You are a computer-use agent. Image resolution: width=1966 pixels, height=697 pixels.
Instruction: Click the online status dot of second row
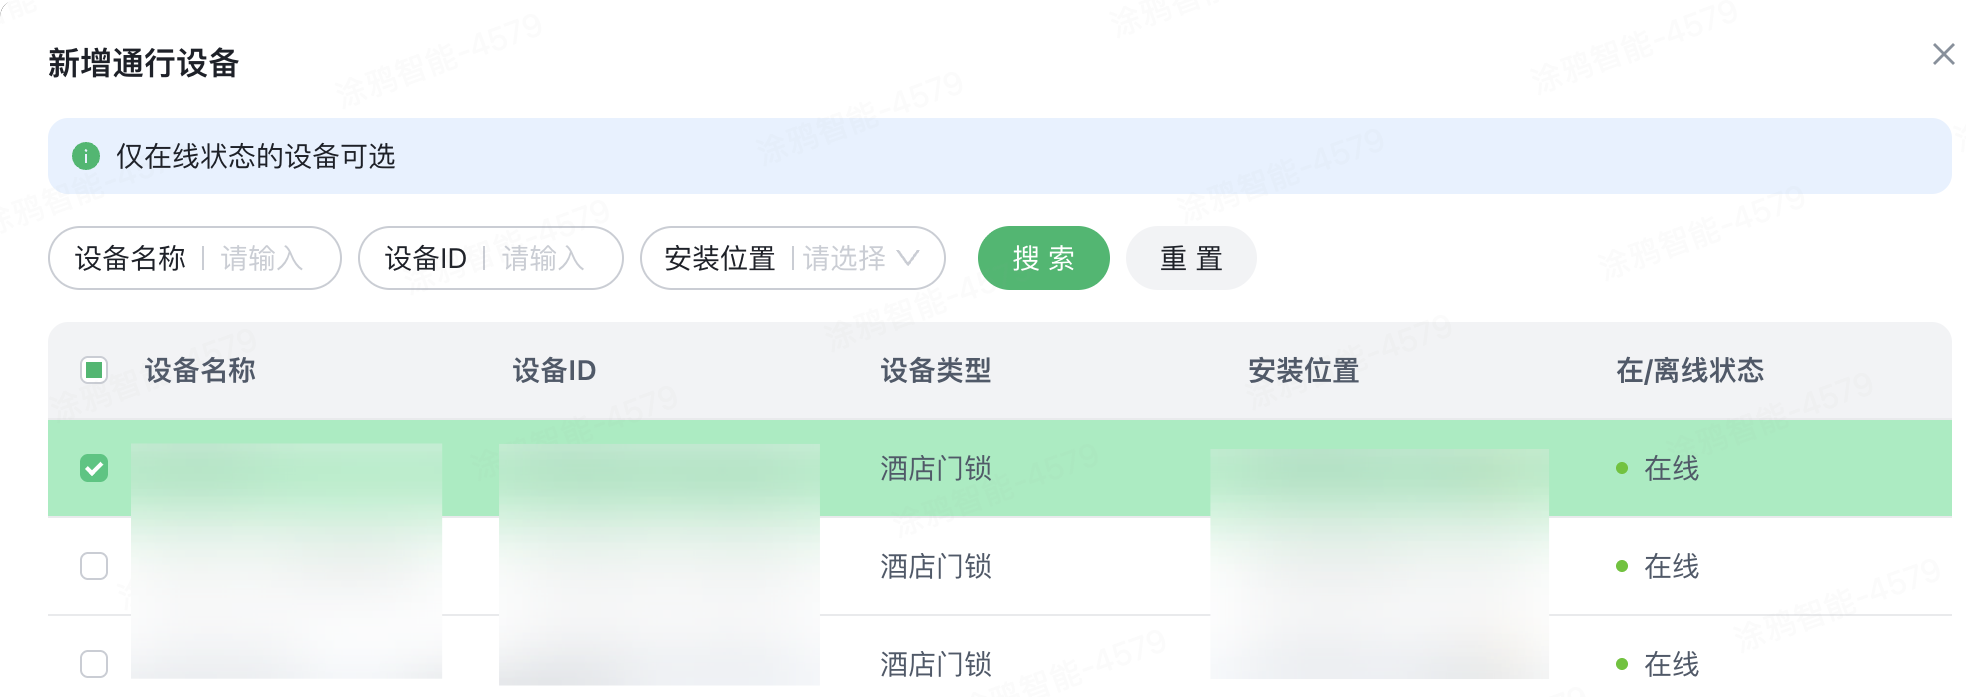[x=1622, y=566]
